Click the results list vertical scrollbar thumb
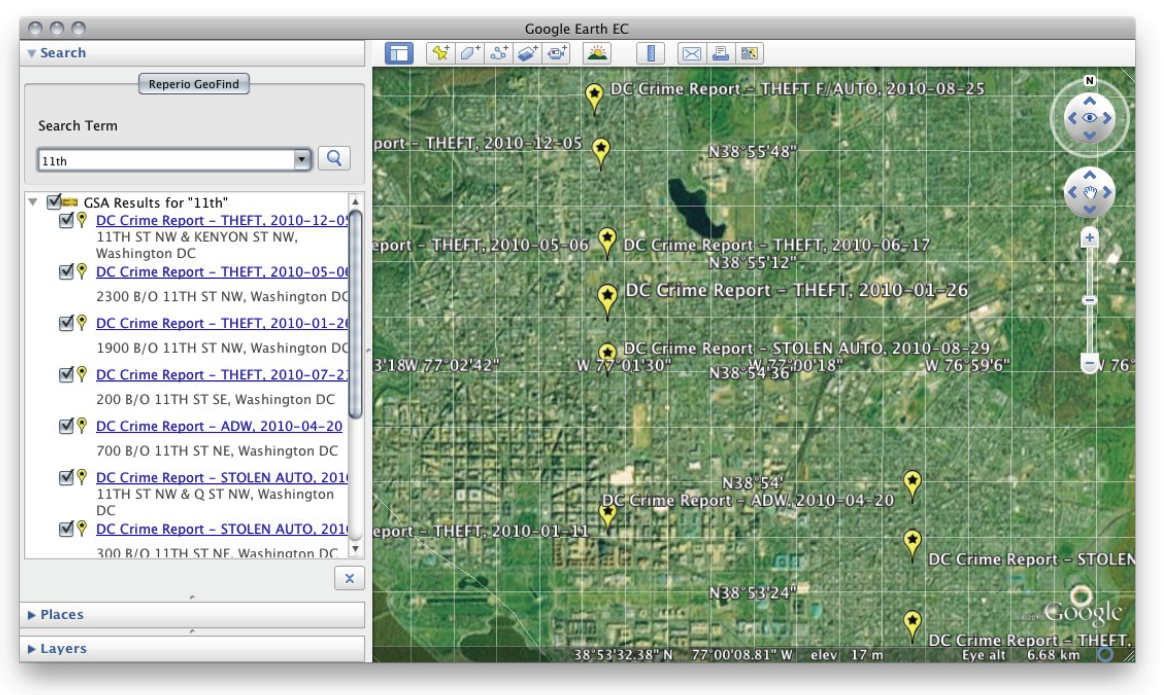 coord(355,315)
